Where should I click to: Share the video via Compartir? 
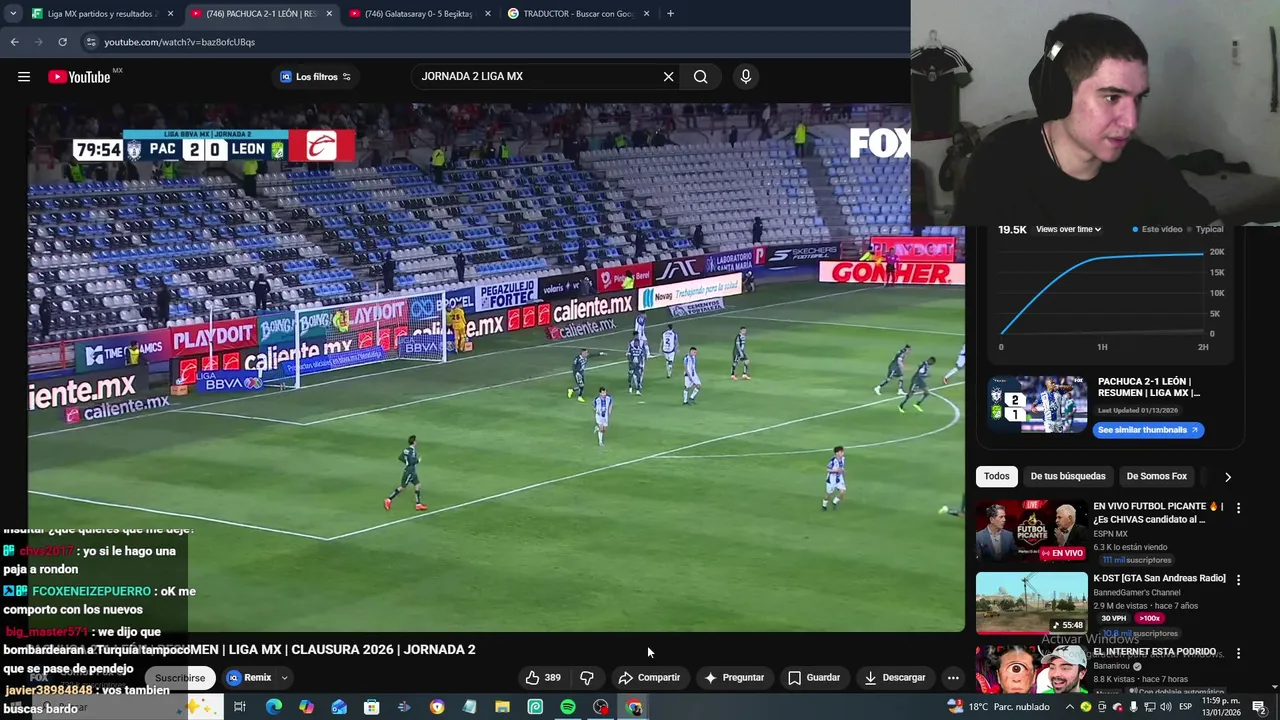pyautogui.click(x=649, y=678)
